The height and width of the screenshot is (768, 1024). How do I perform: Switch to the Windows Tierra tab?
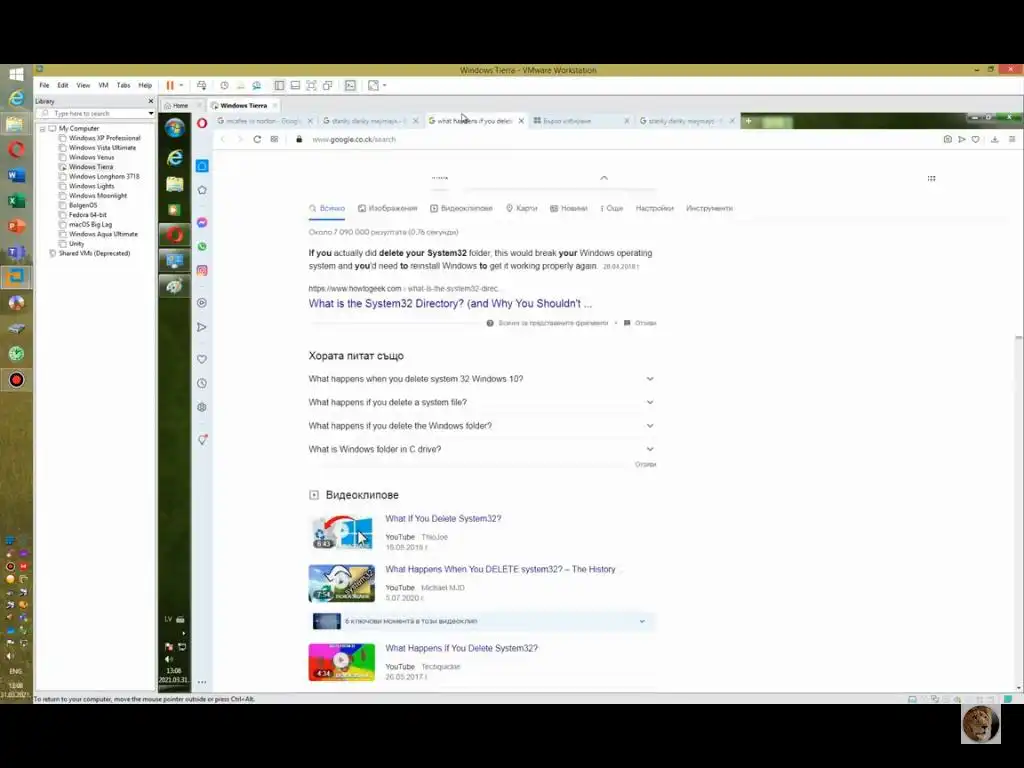click(x=243, y=106)
